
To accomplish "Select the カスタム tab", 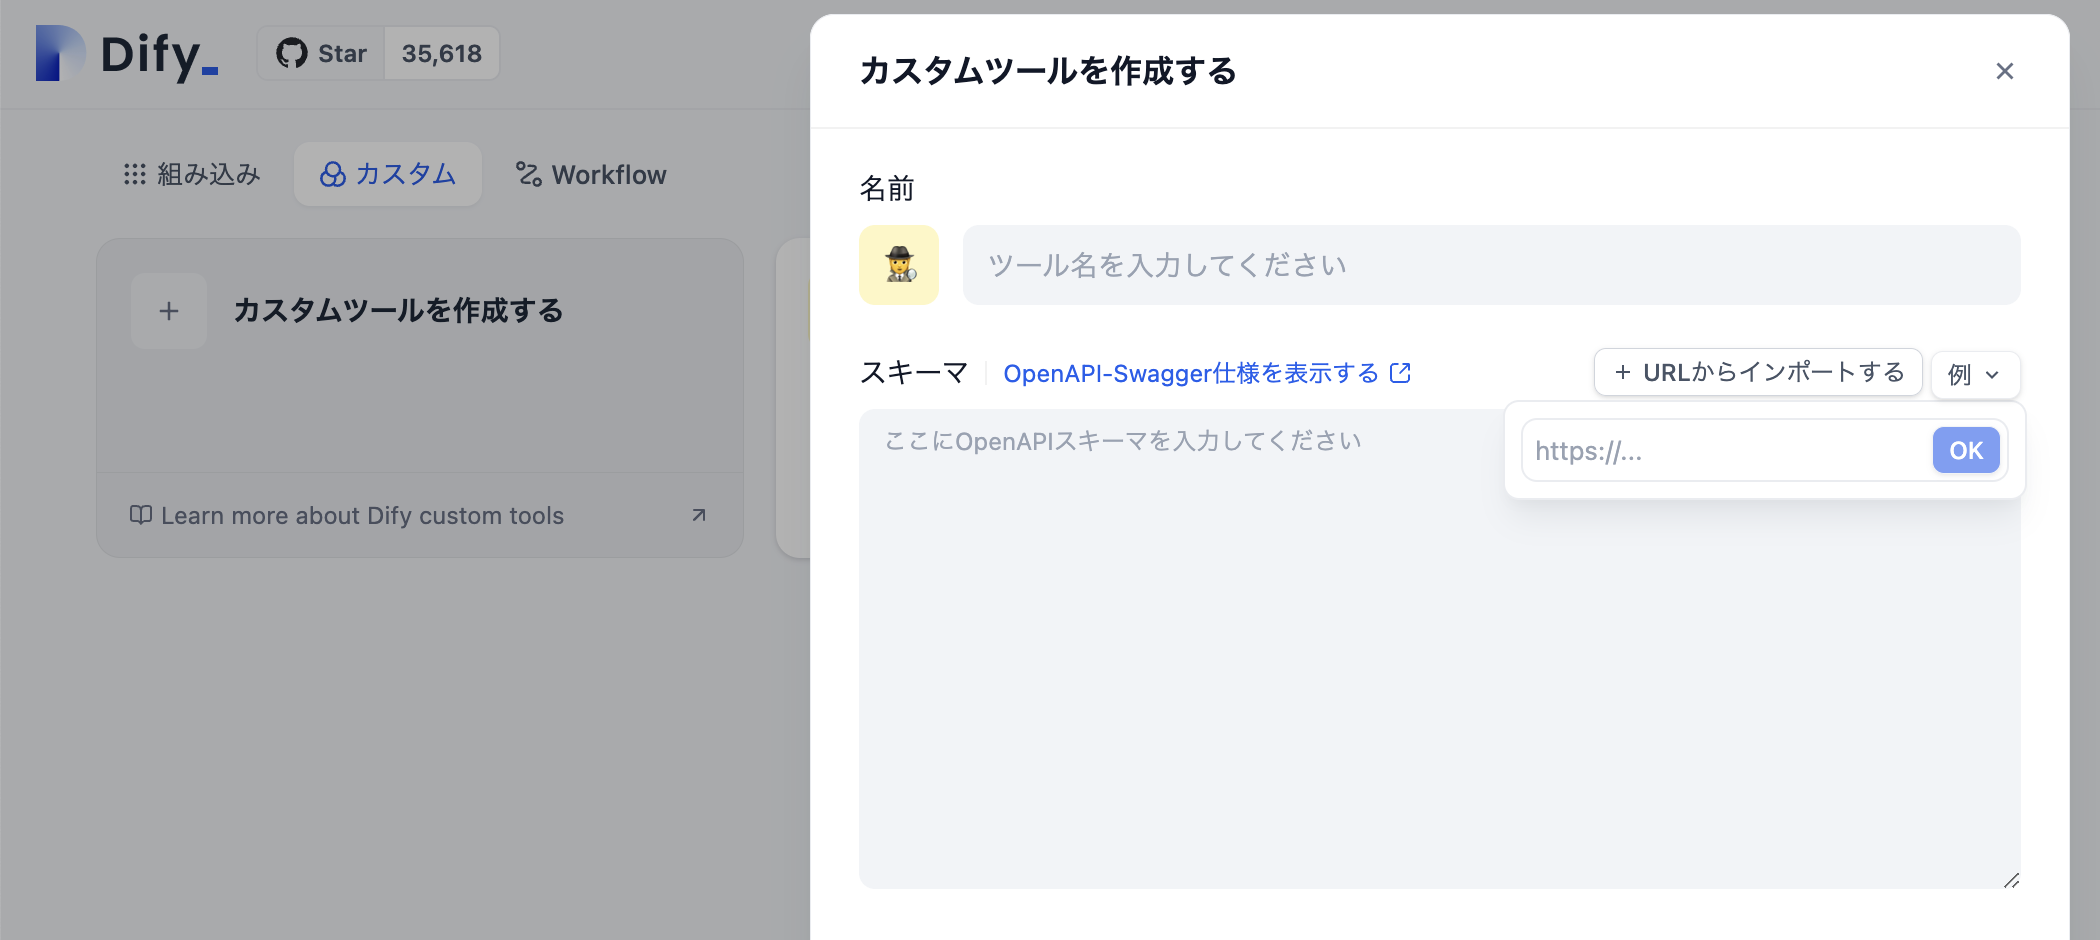I will [x=387, y=174].
